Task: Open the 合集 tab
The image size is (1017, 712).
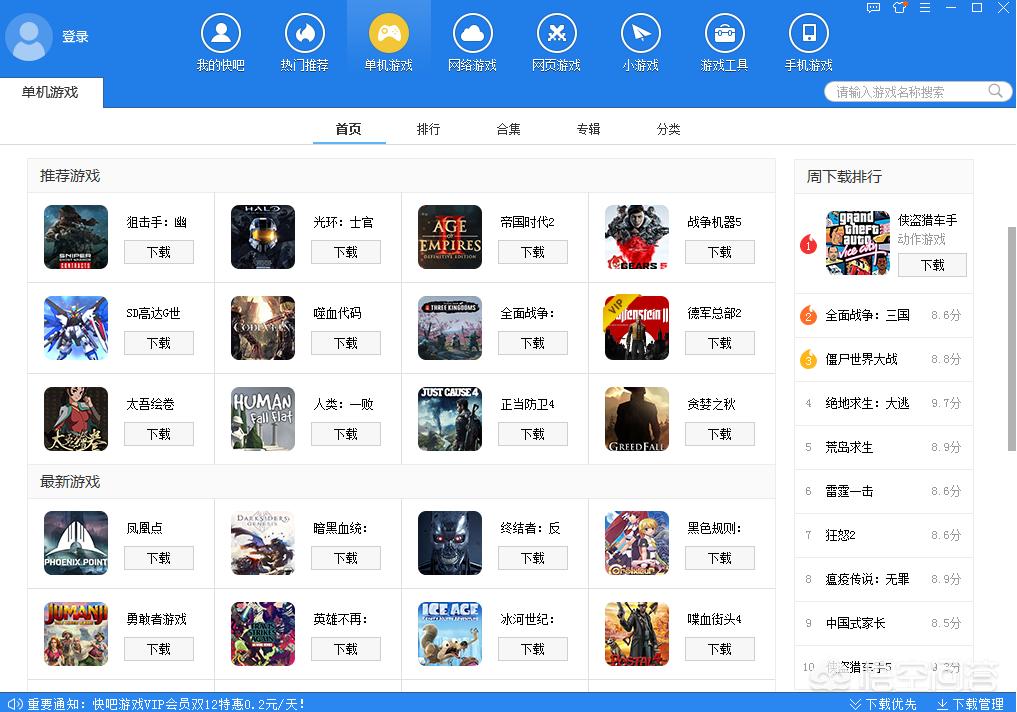Action: point(508,129)
